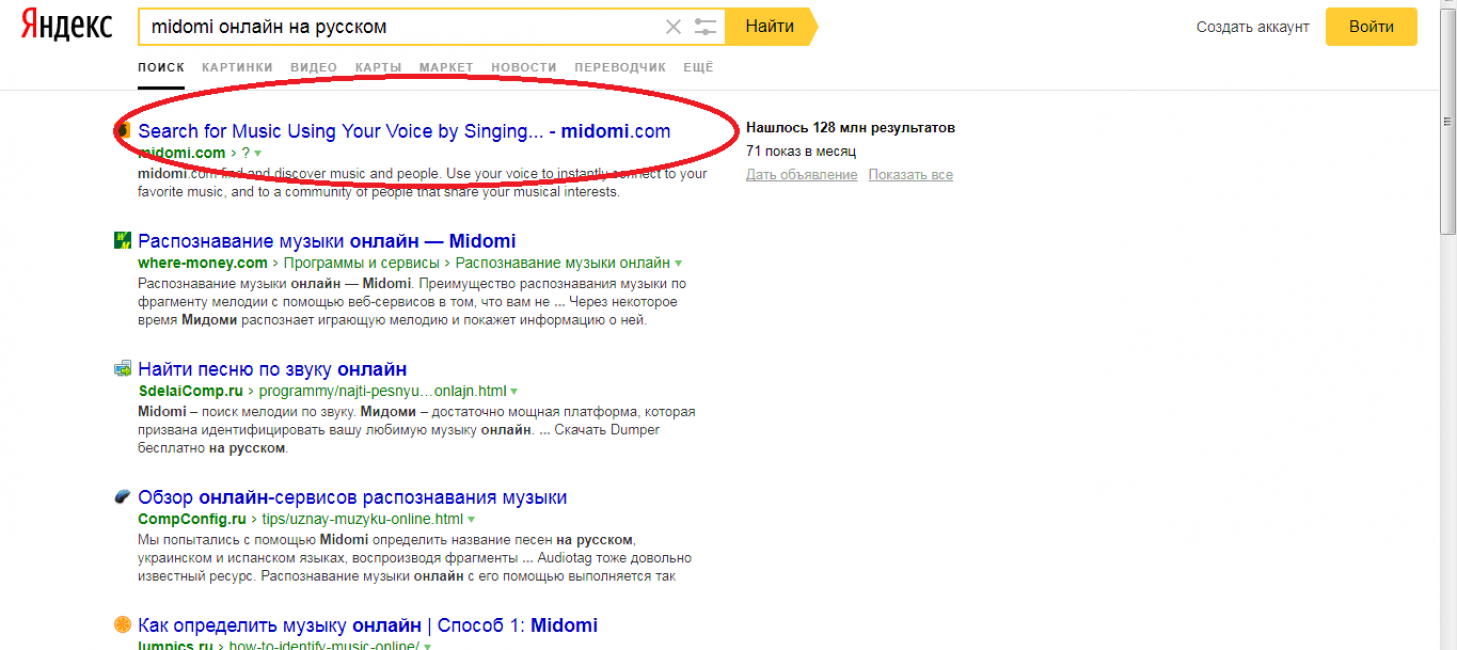The height and width of the screenshot is (650, 1457).
Task: Expand the dropdown arrow on the CompConfig.ru result
Action: [471, 519]
